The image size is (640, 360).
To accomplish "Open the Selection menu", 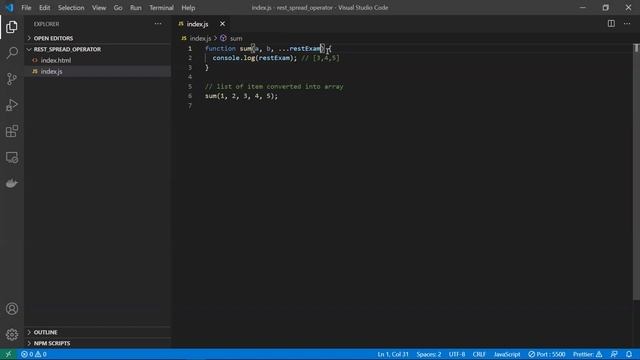I will tap(71, 7).
